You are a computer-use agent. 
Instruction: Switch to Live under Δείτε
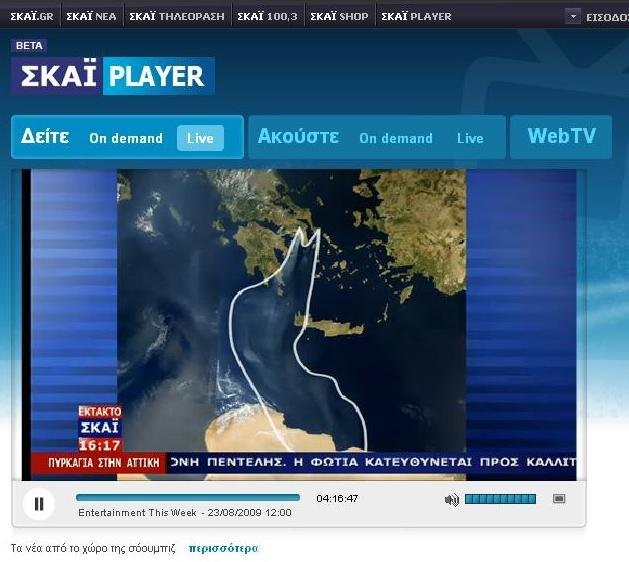coord(200,138)
